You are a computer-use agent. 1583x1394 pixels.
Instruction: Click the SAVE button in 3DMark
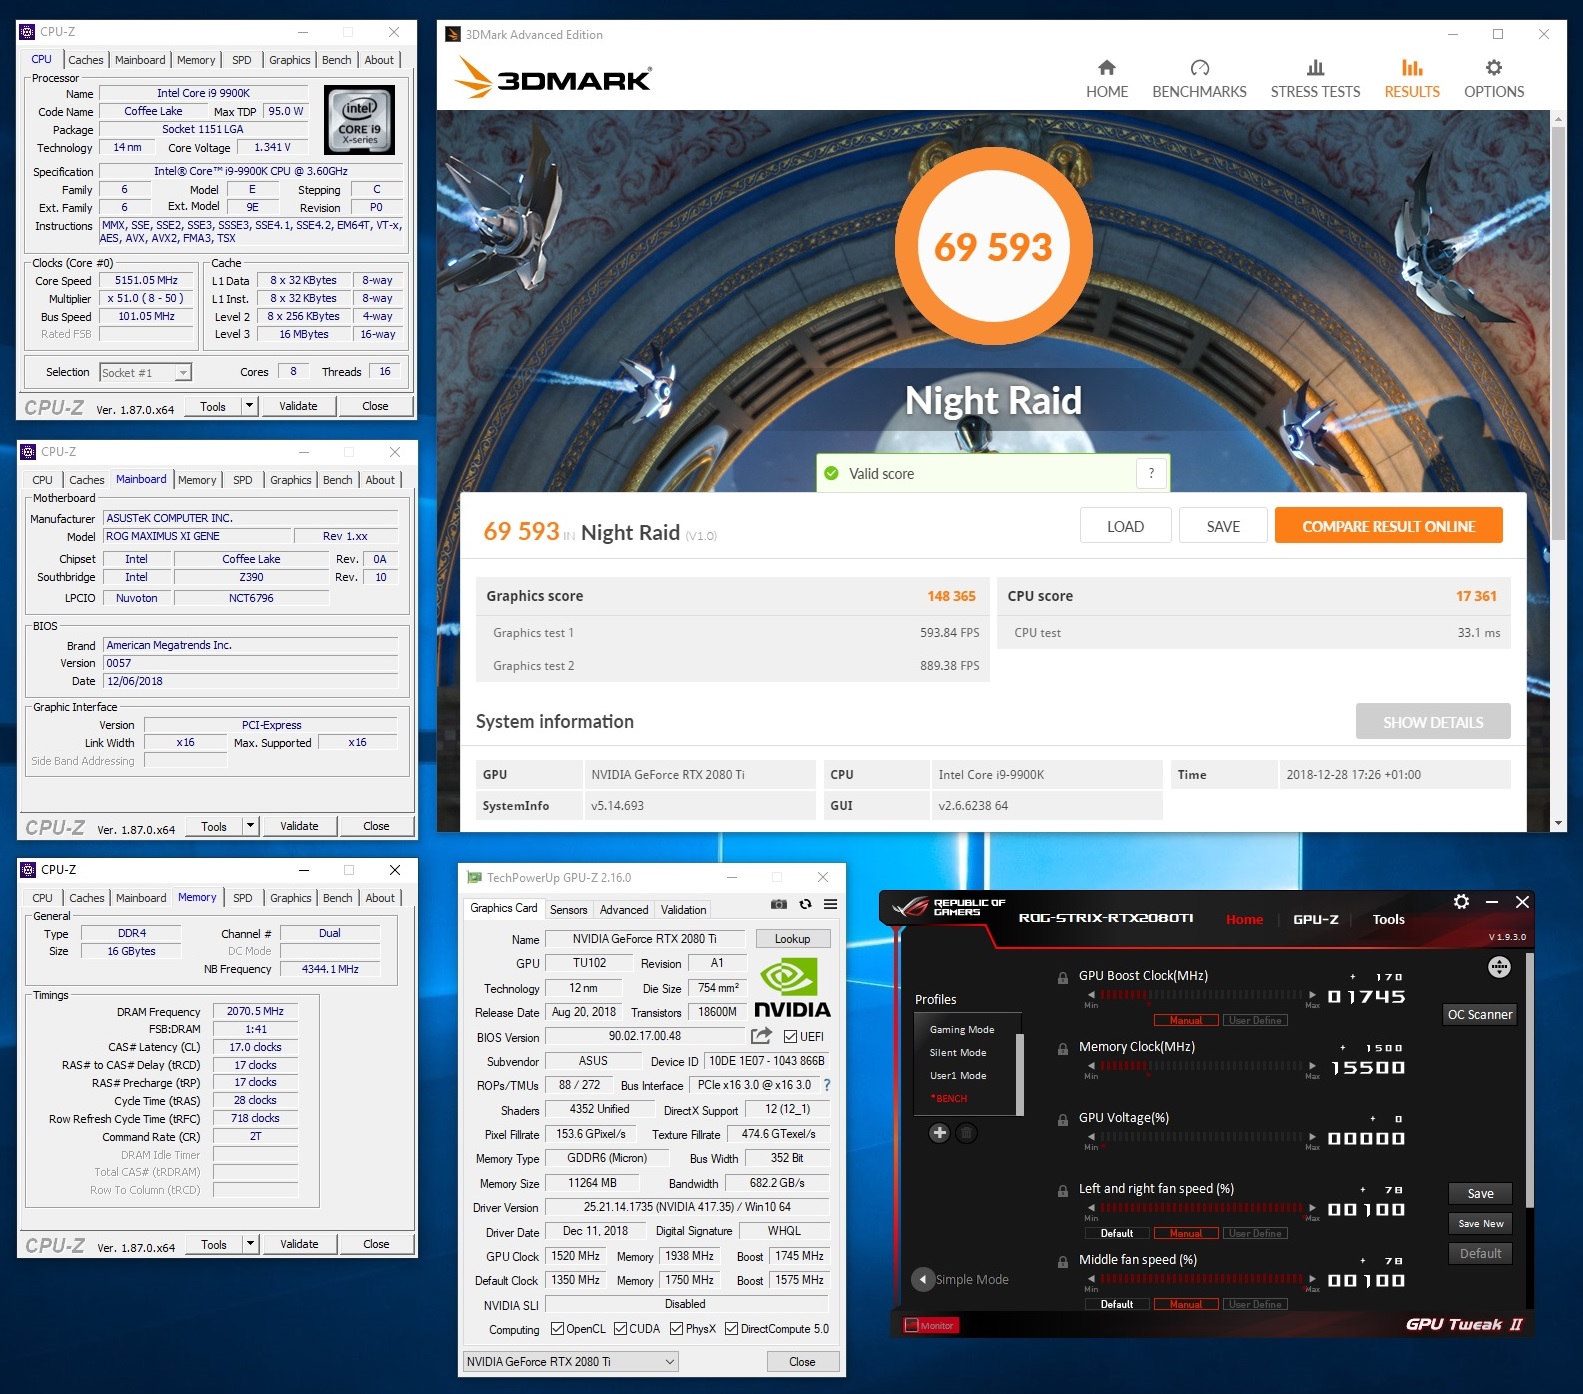(x=1223, y=526)
